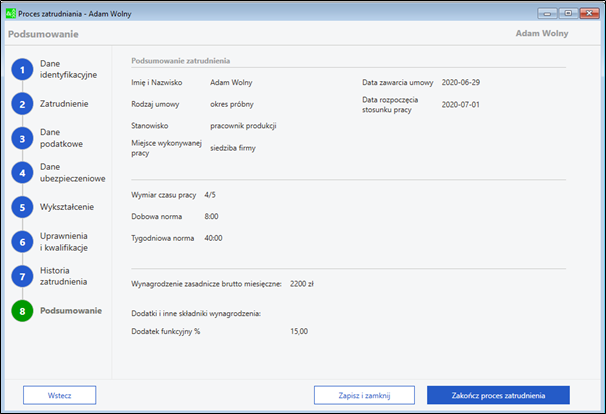606x414 pixels.
Task: Minimize the Proces zatrudniania window
Action: pyautogui.click(x=547, y=14)
